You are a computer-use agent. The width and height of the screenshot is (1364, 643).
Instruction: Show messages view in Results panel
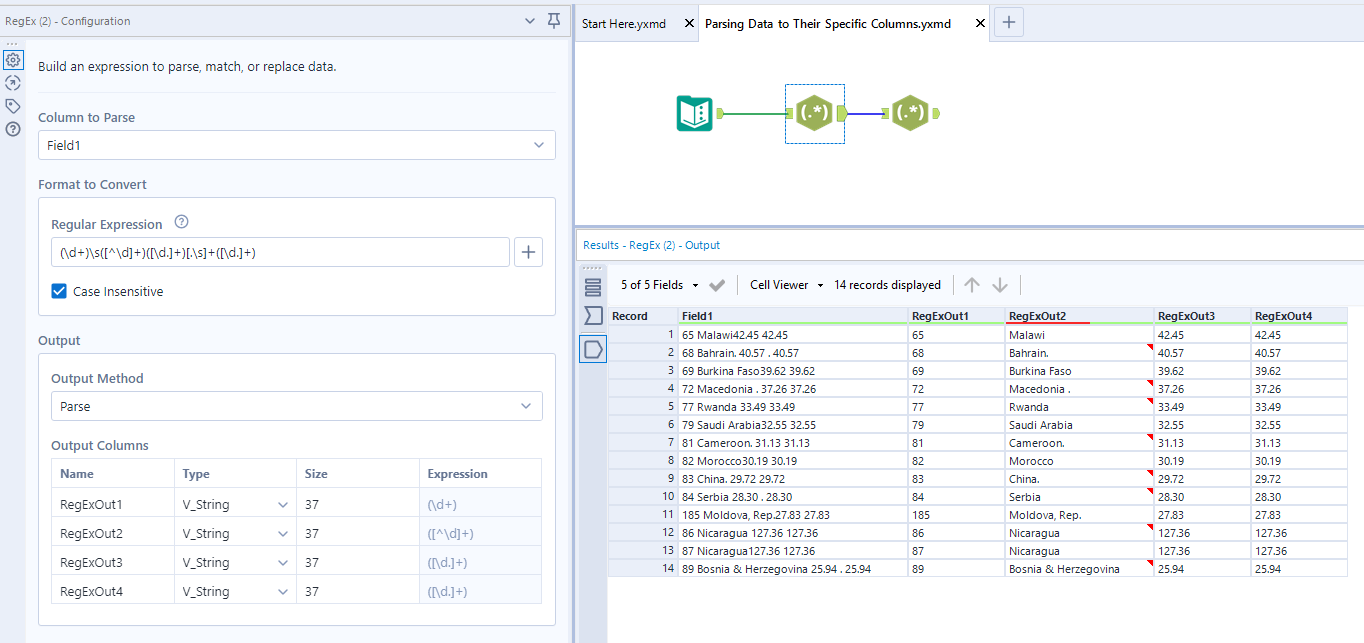point(593,288)
